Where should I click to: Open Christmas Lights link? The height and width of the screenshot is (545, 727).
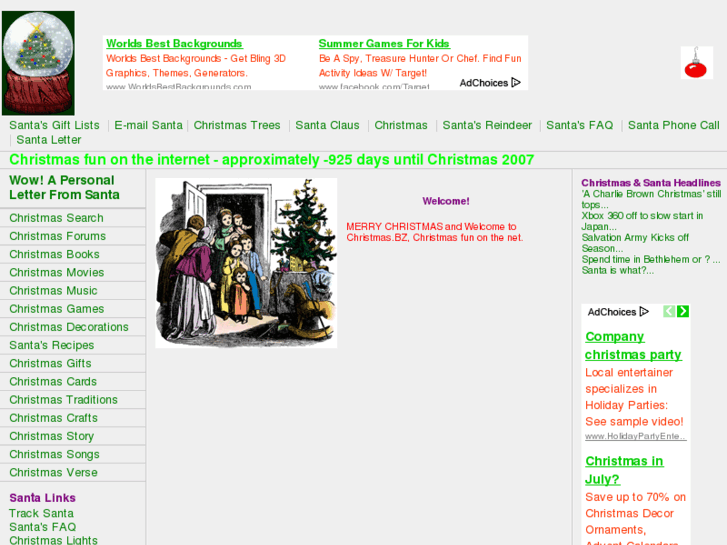(53, 540)
